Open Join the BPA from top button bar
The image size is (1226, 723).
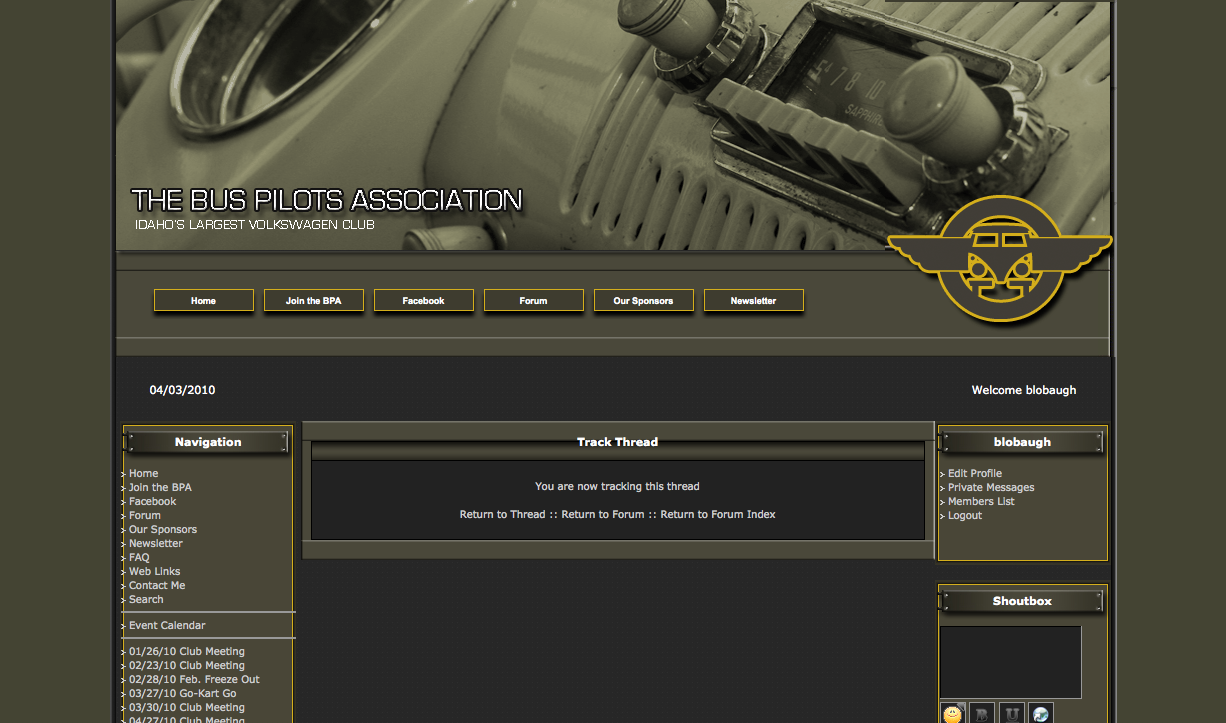click(x=313, y=301)
